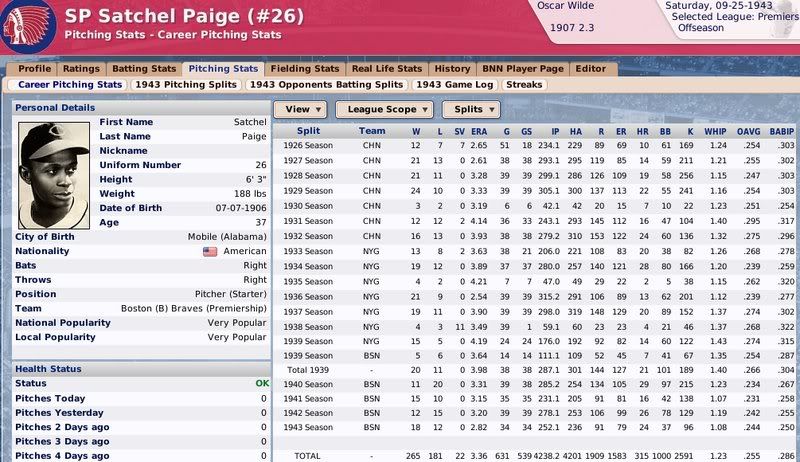Switch to the Profile tab
Viewport: 800px width, 462px height.
pyautogui.click(x=35, y=69)
